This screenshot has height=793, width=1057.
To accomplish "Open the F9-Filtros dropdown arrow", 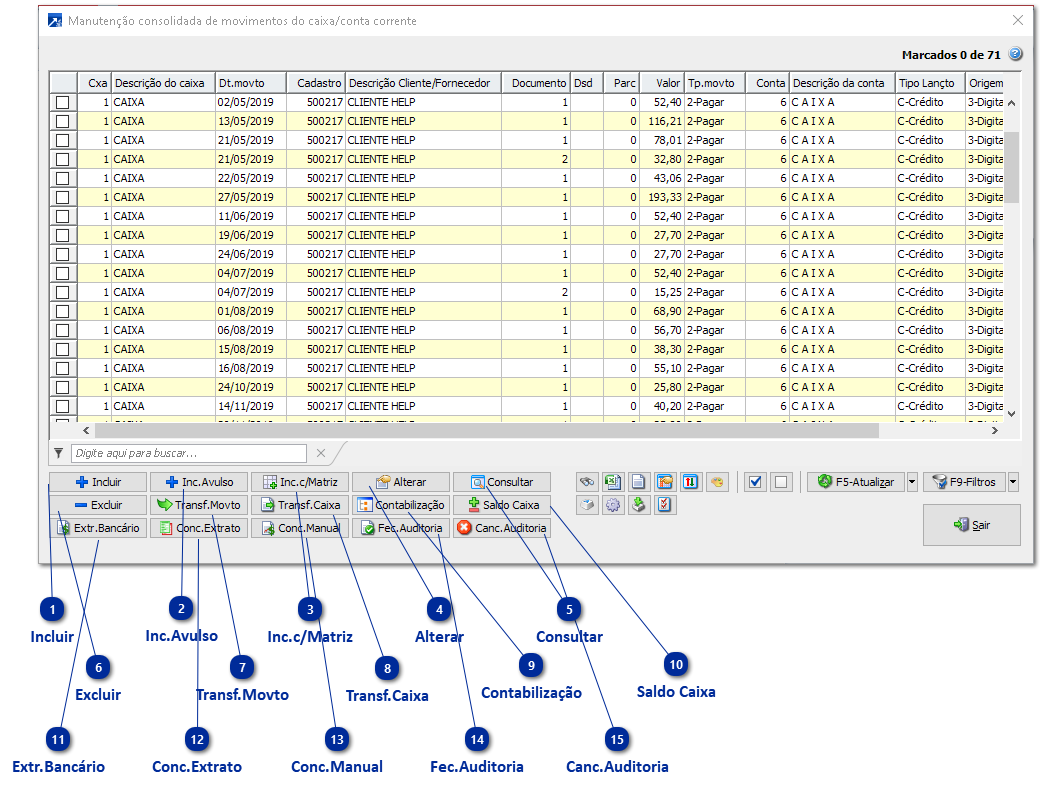I will [x=1013, y=482].
